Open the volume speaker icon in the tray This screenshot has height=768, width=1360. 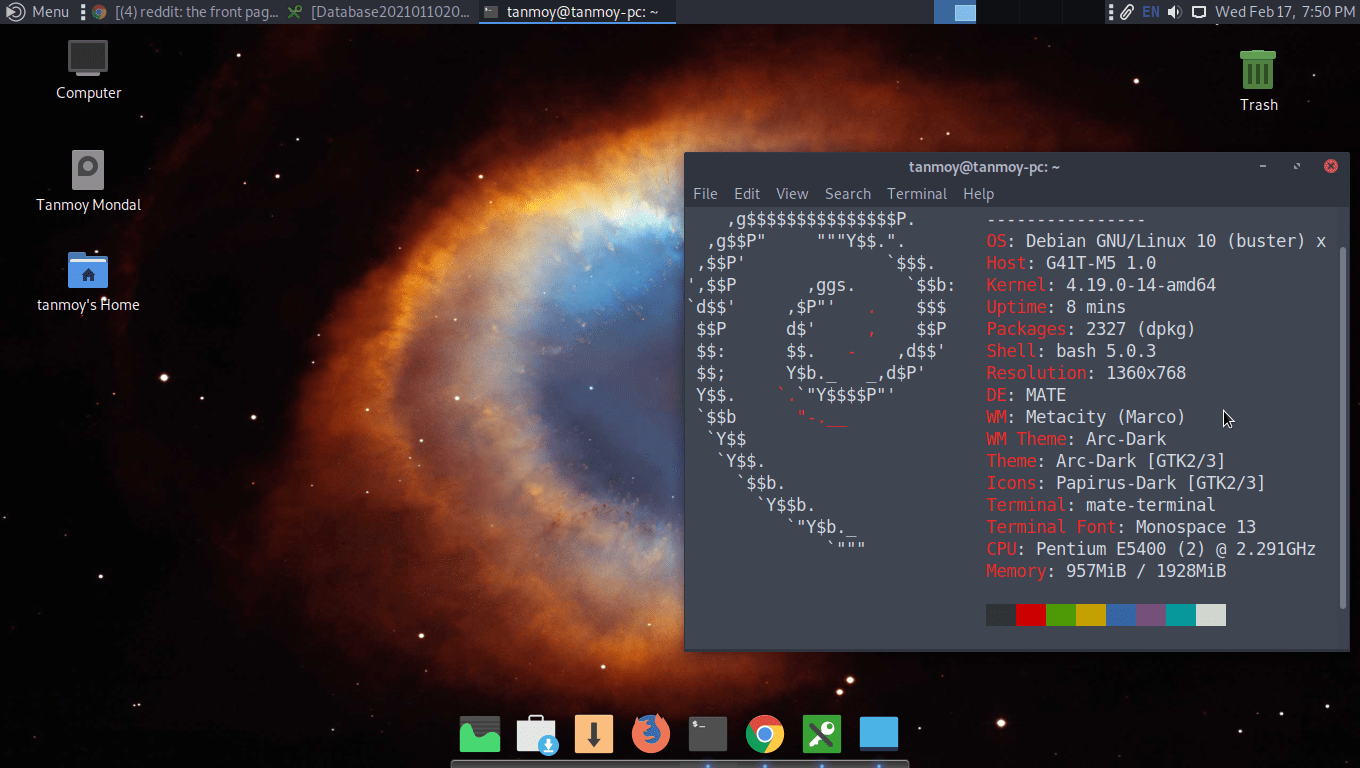(1174, 12)
